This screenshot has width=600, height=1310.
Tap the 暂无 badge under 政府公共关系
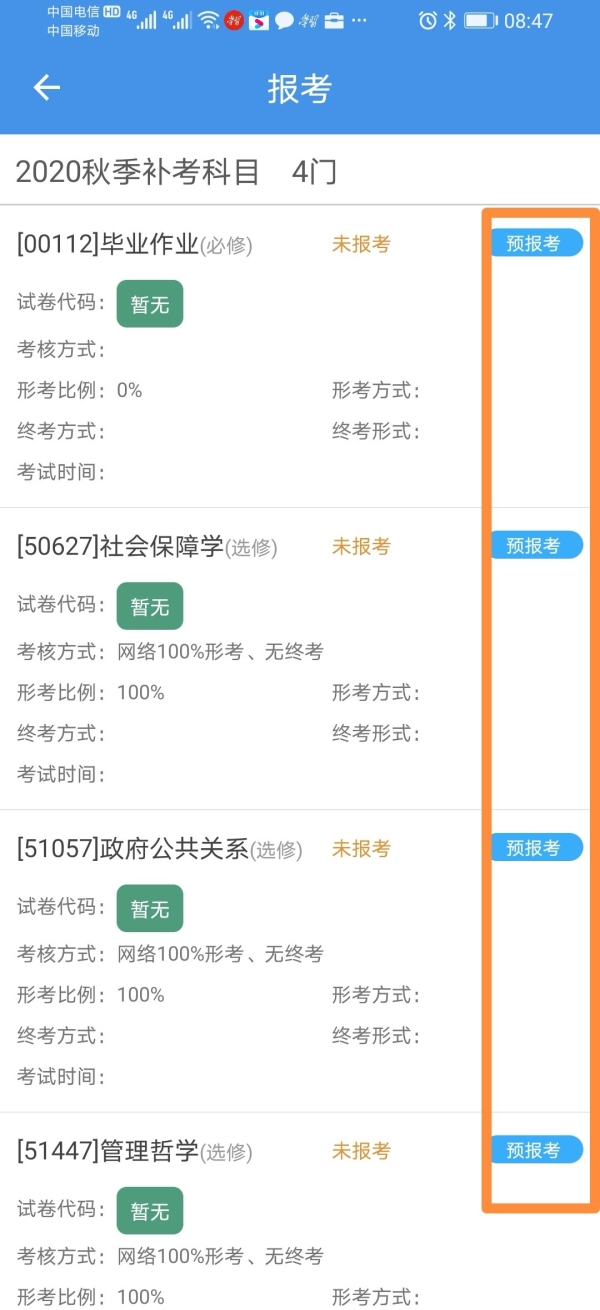point(150,908)
